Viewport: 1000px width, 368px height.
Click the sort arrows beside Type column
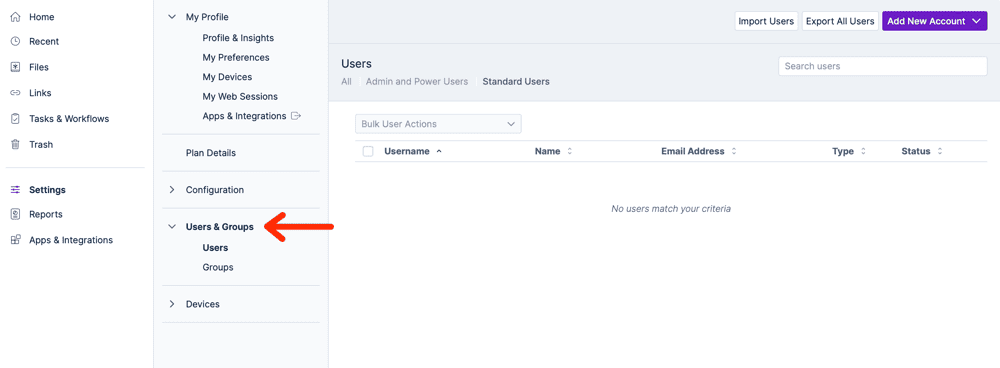(x=863, y=152)
